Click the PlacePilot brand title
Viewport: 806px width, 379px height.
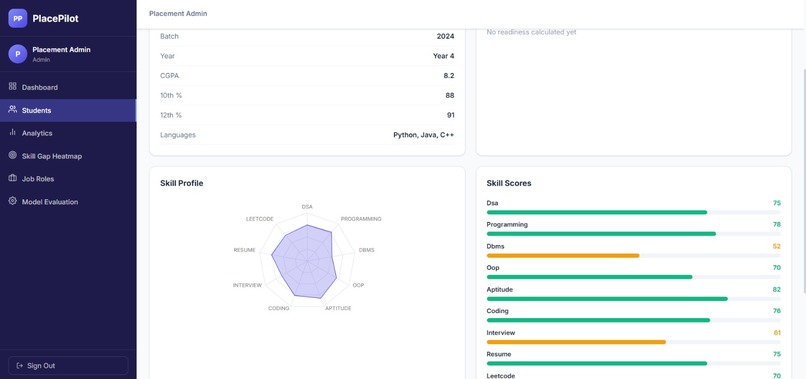(x=56, y=19)
